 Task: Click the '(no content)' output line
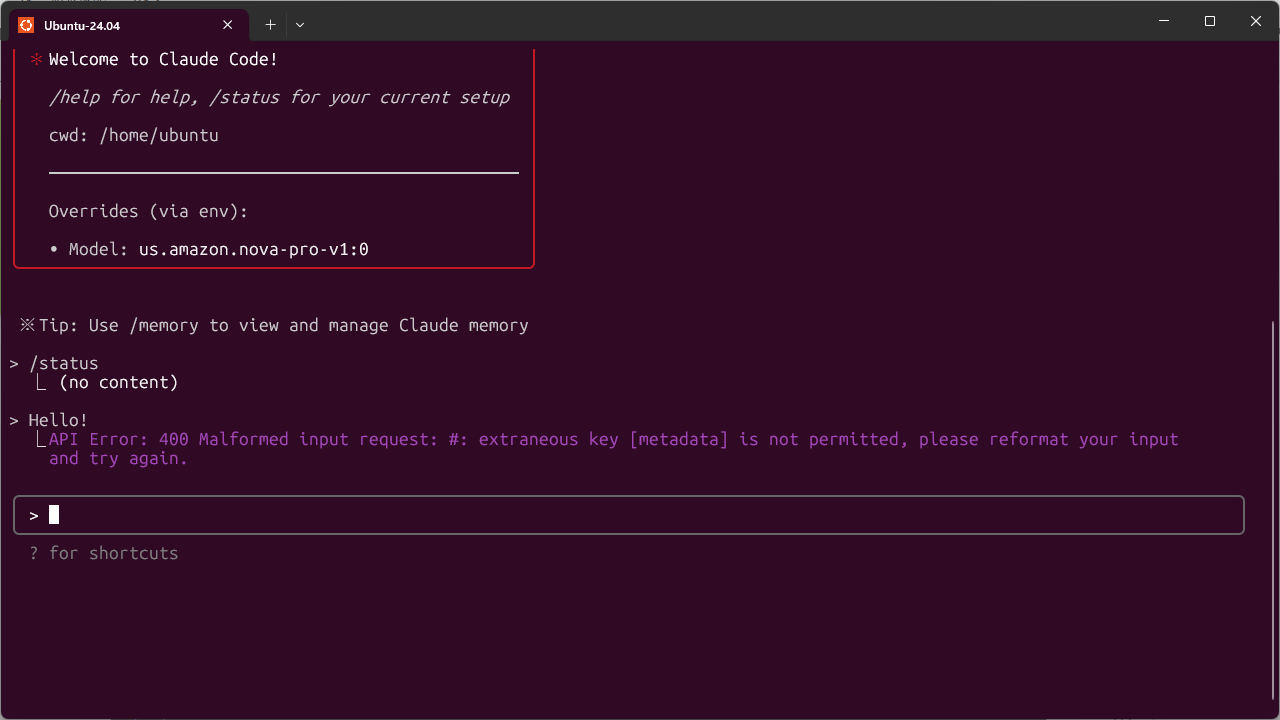[x=118, y=382]
